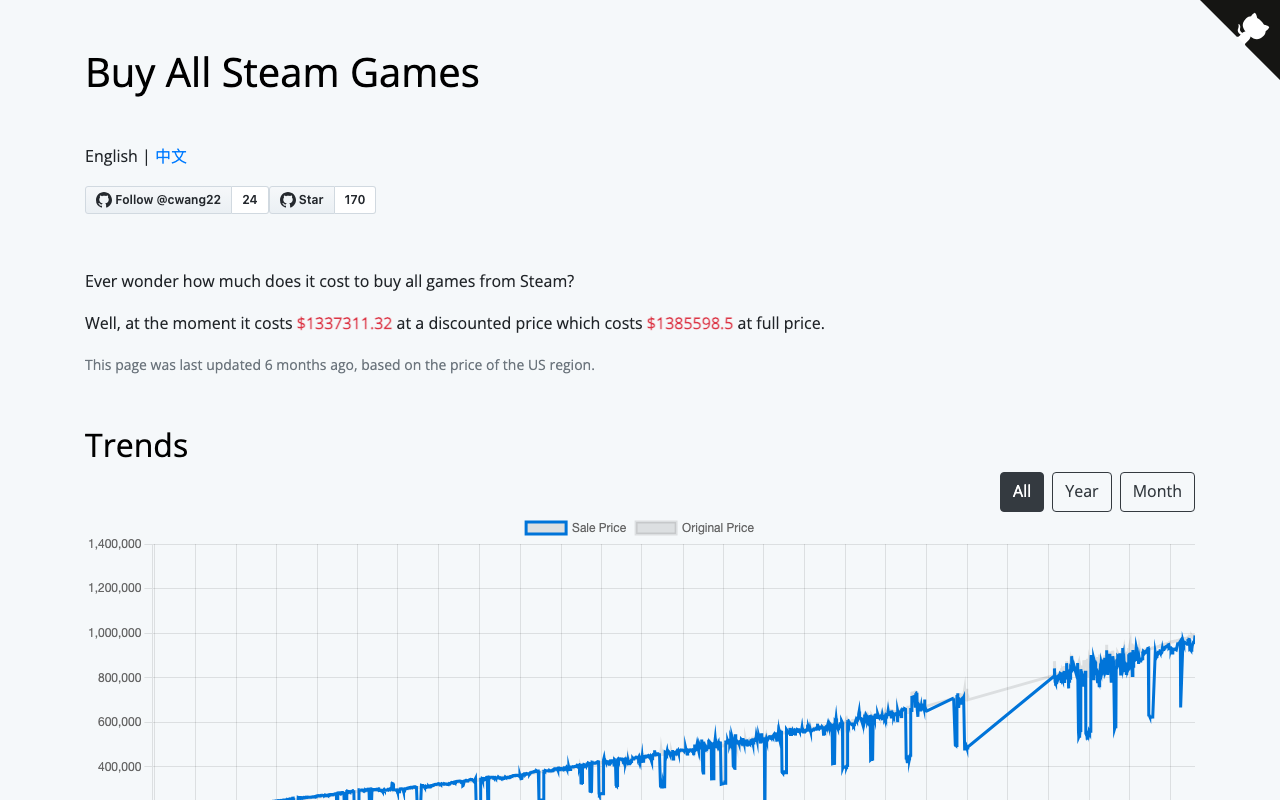1280x800 pixels.
Task: Click the 400,000 y-axis label
Action: click(118, 767)
